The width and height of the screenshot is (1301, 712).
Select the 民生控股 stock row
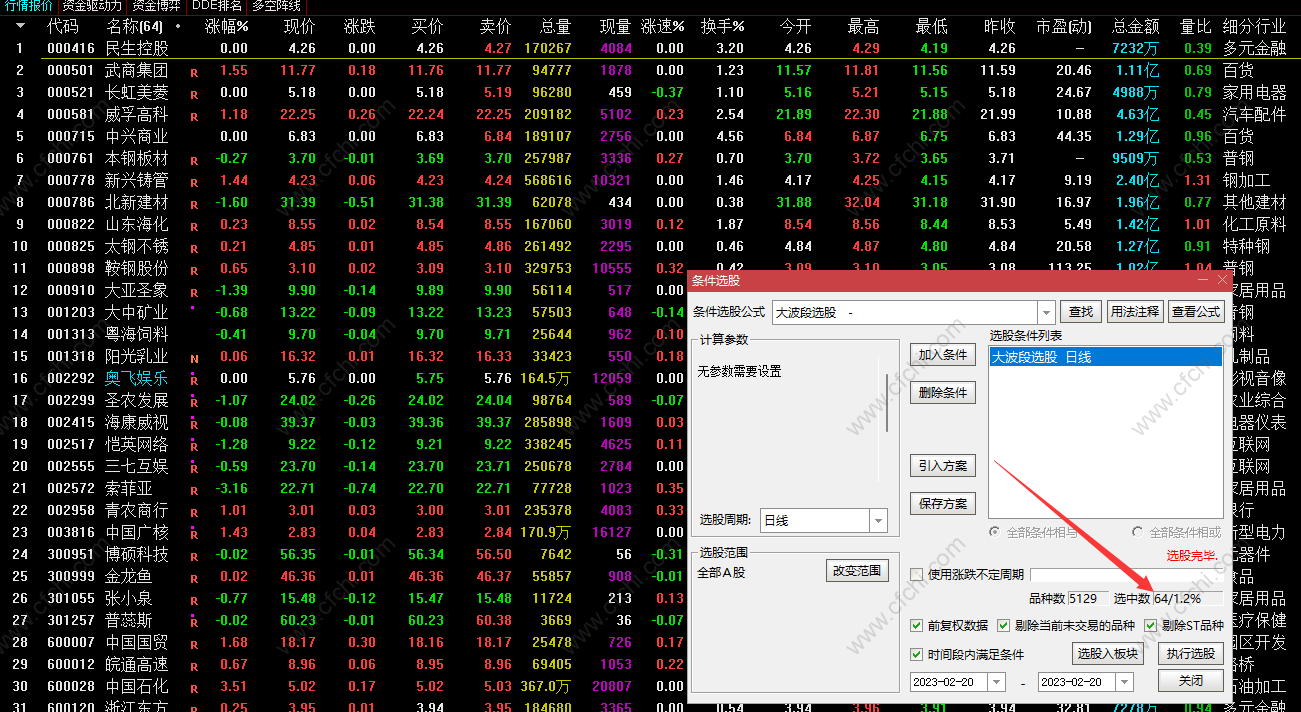(650, 48)
